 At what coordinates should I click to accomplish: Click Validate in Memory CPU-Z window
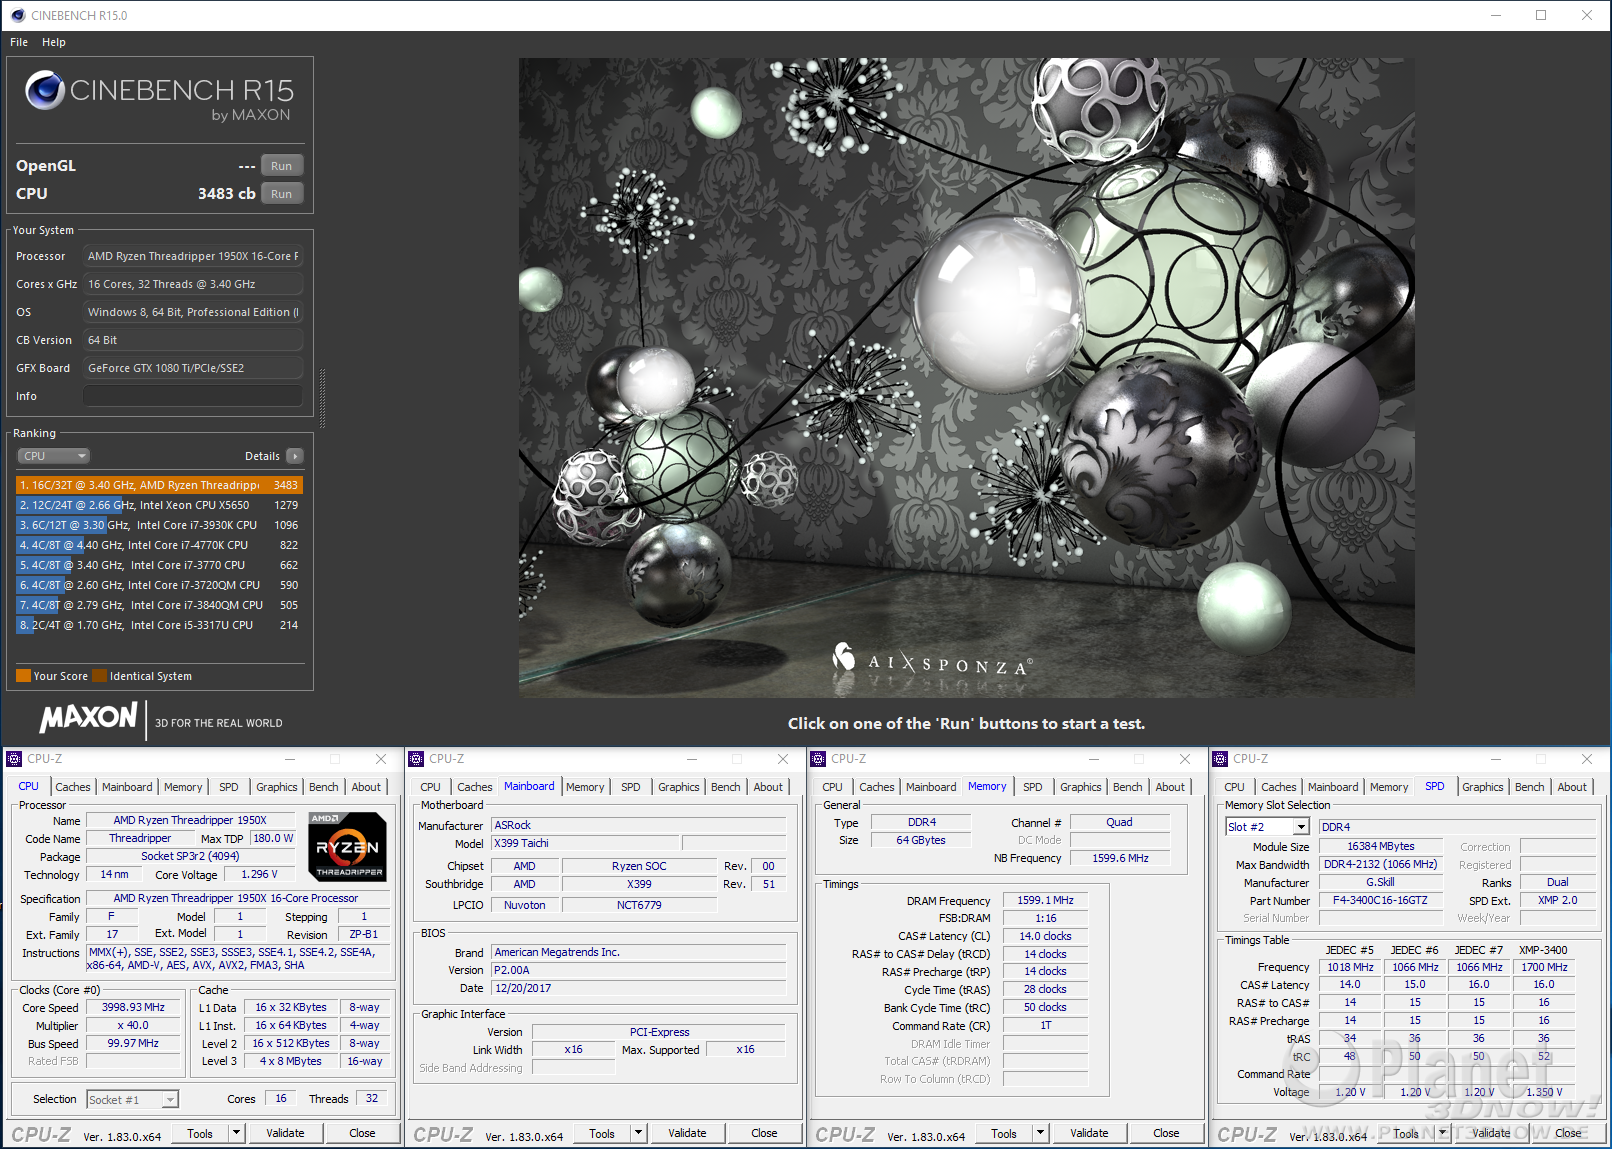click(x=1089, y=1133)
